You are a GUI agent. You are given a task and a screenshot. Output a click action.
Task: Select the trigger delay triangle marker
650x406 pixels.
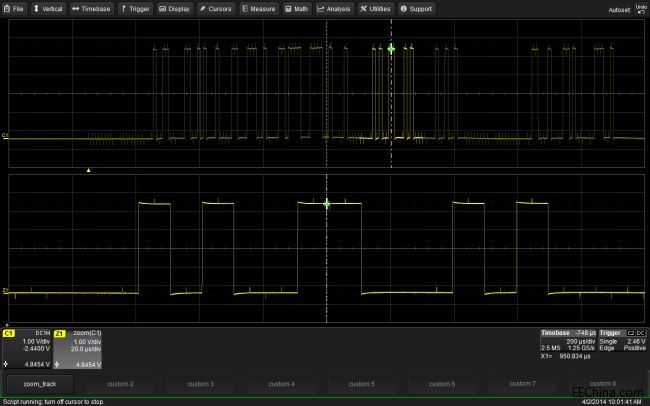[88, 170]
